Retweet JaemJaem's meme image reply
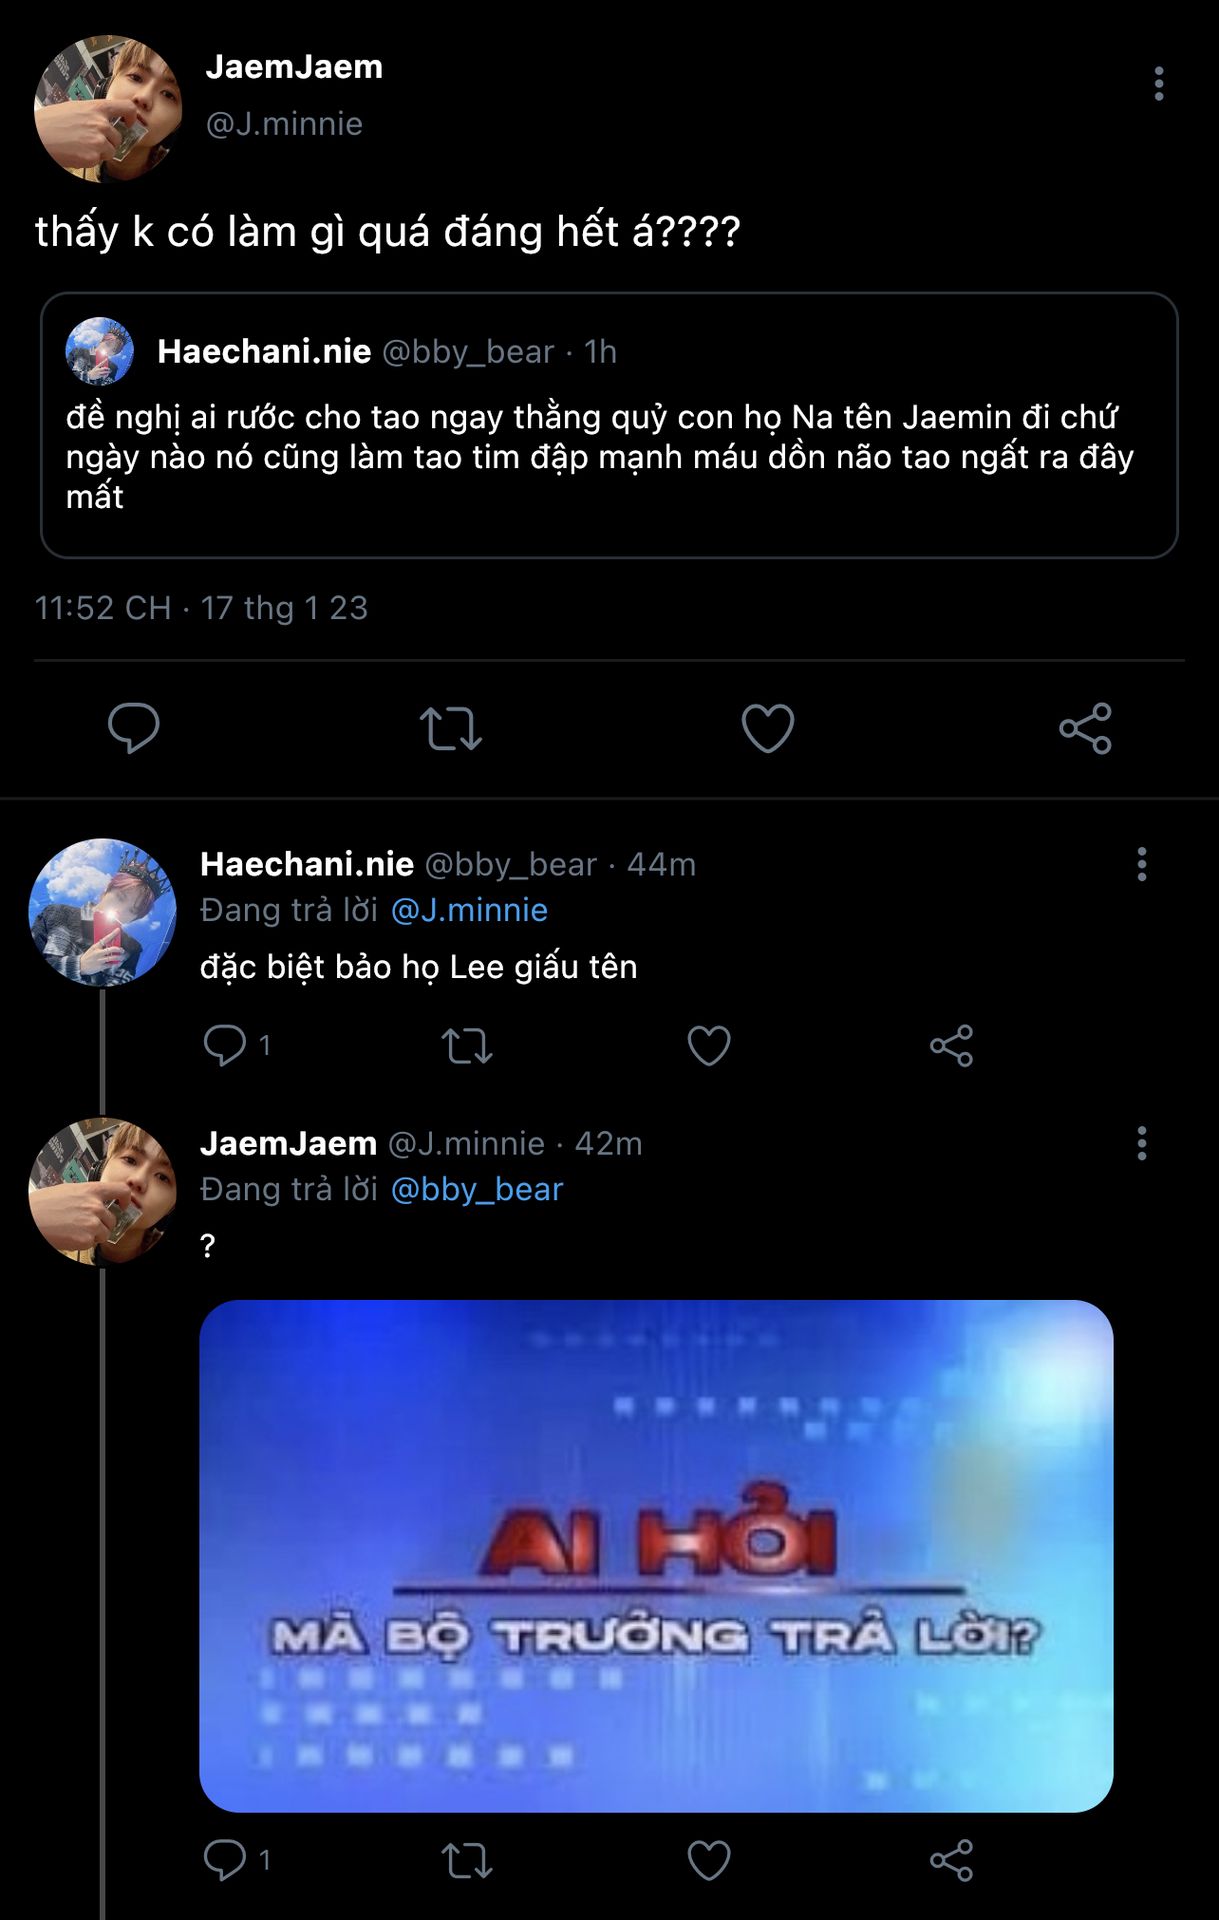The width and height of the screenshot is (1219, 1920). [x=467, y=1861]
